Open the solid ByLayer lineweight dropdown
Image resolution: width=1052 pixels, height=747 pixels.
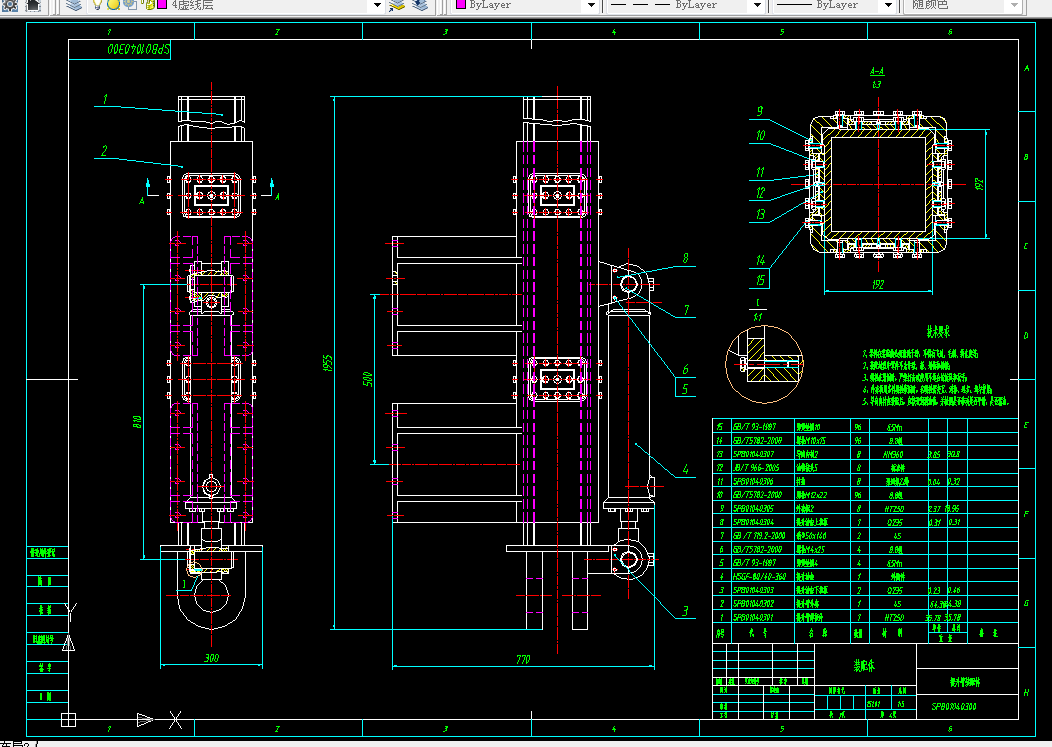888,5
